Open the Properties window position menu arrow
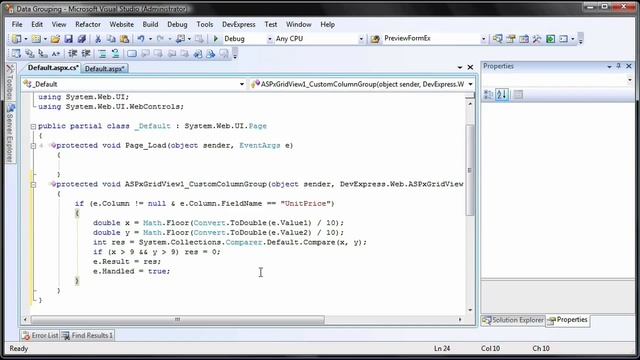640x360 pixels. click(609, 66)
